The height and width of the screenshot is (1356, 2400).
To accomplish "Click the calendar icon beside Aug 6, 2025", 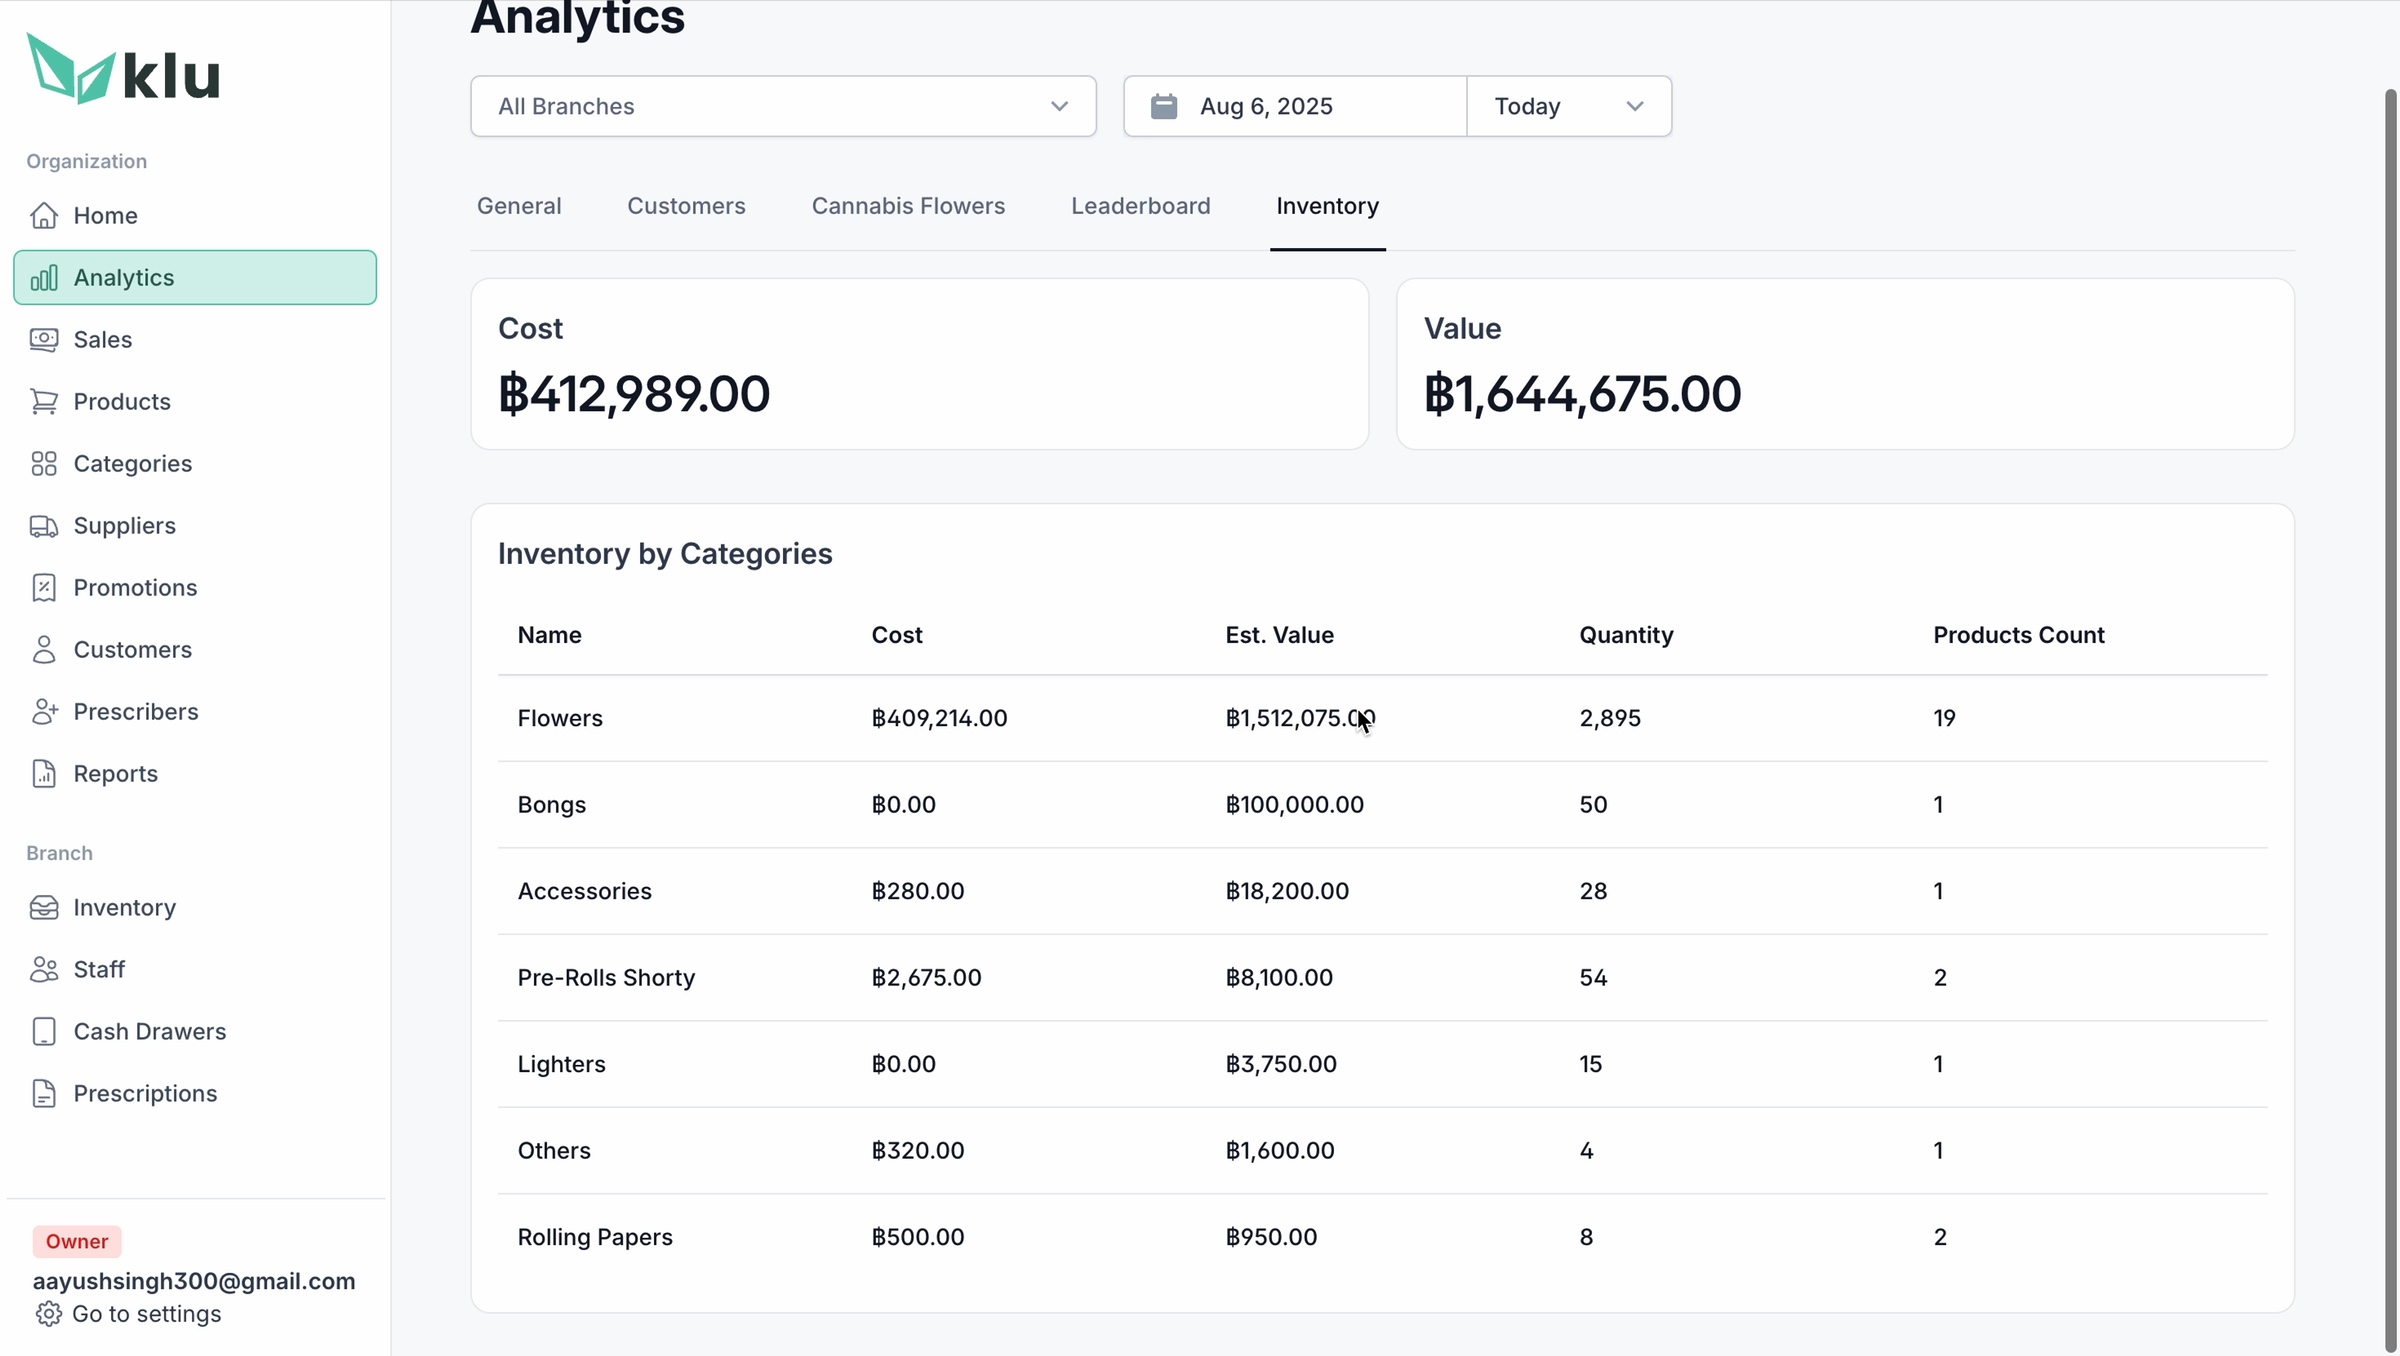I will 1164,106.
